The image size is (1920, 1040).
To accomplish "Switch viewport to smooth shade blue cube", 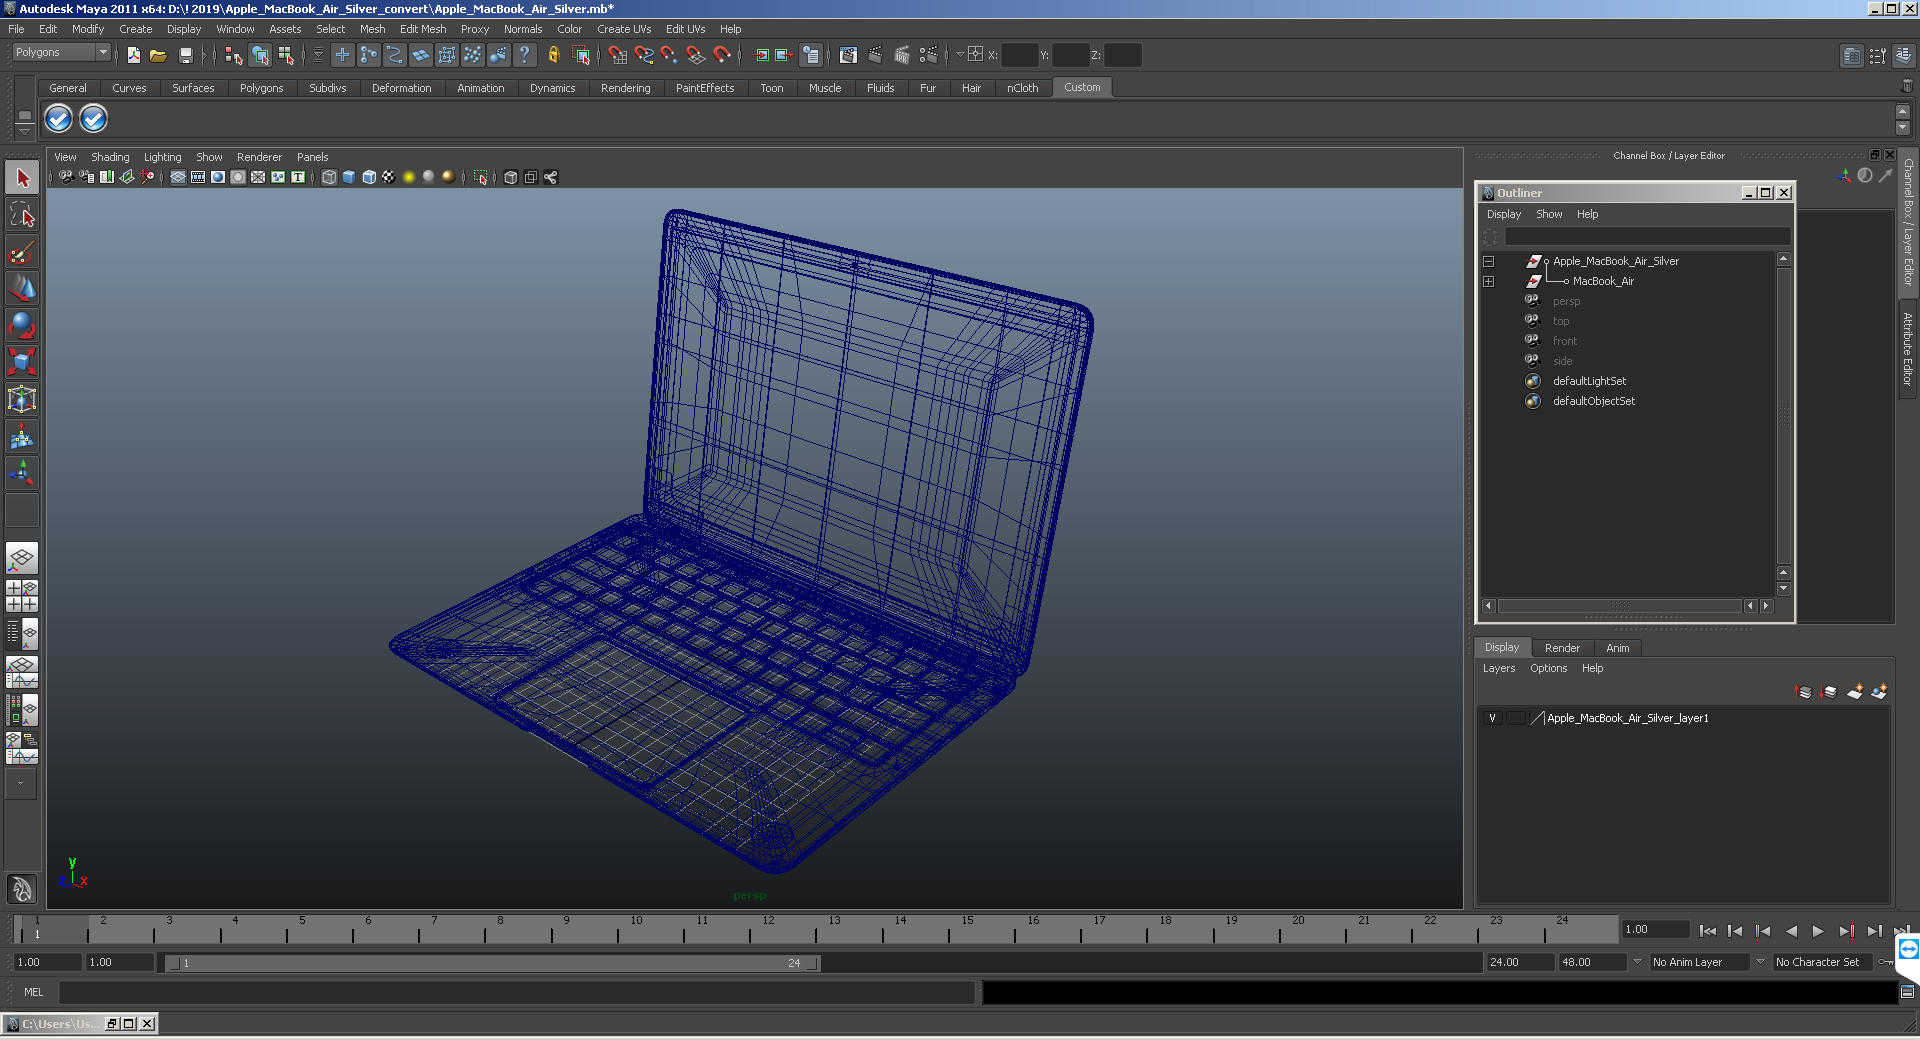I will 349,177.
